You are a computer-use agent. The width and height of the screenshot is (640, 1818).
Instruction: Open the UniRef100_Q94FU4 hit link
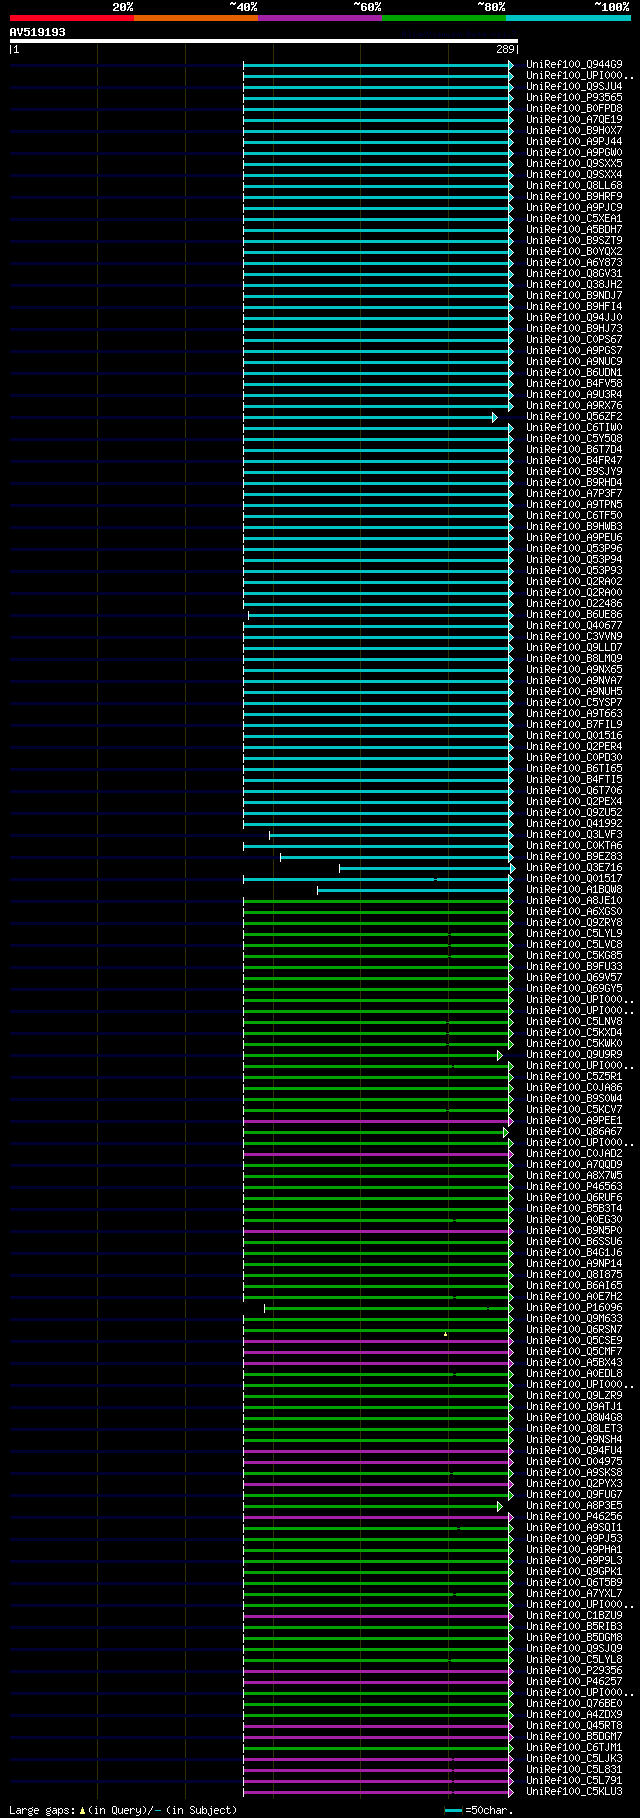(574, 1451)
